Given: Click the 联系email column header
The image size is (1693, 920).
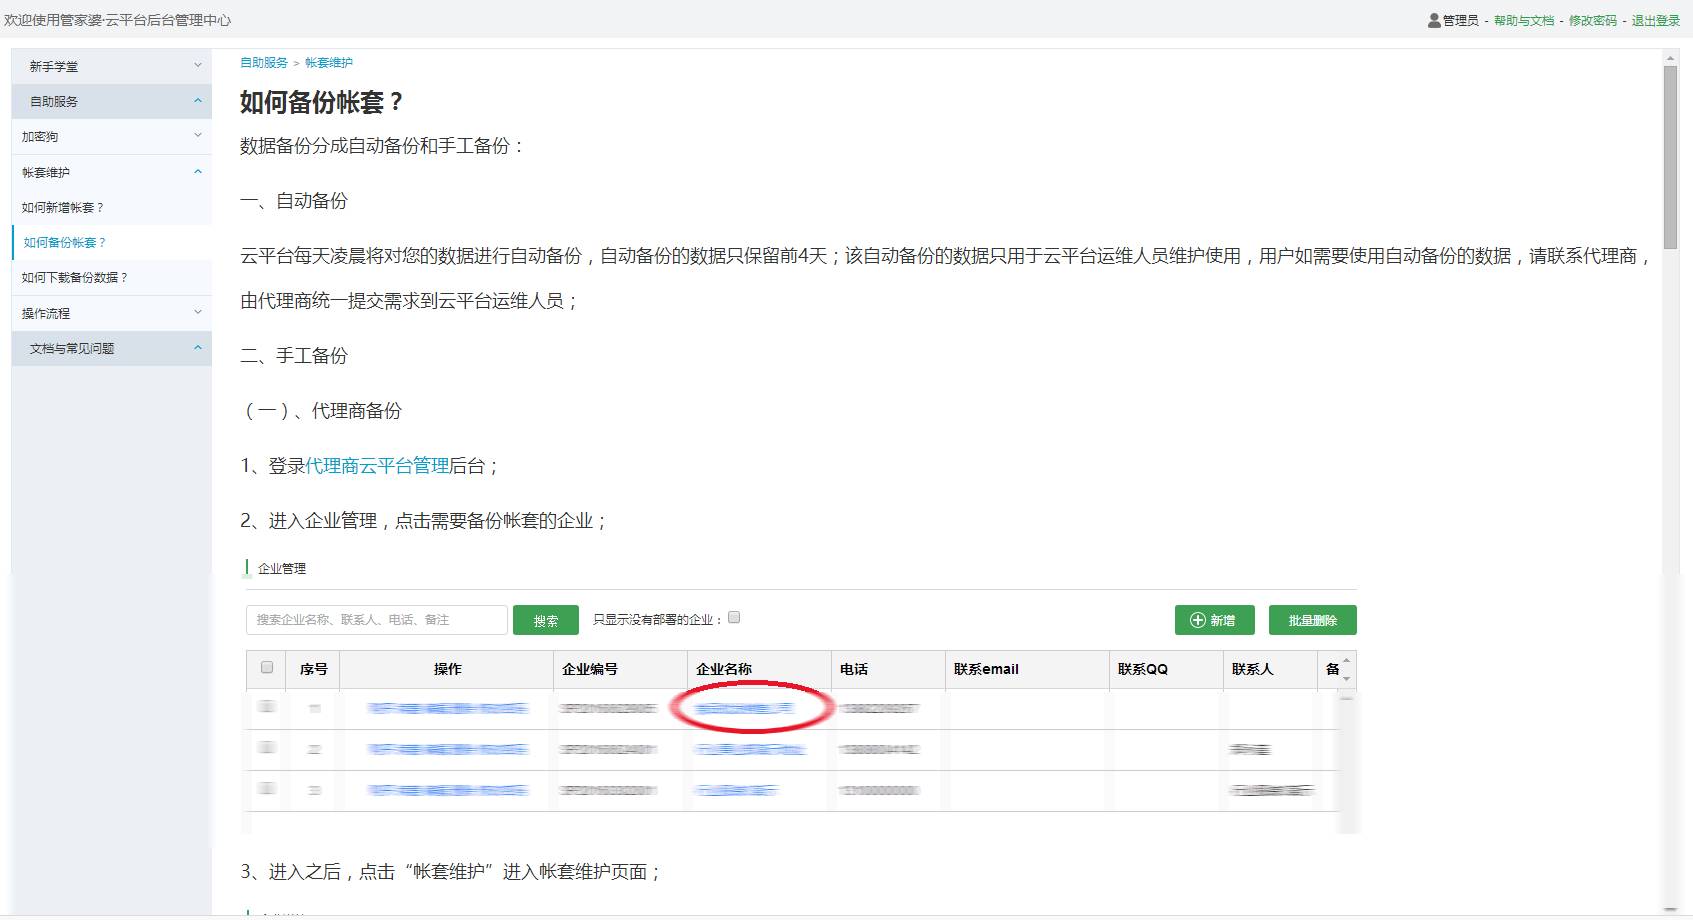Looking at the screenshot, I should point(1027,669).
